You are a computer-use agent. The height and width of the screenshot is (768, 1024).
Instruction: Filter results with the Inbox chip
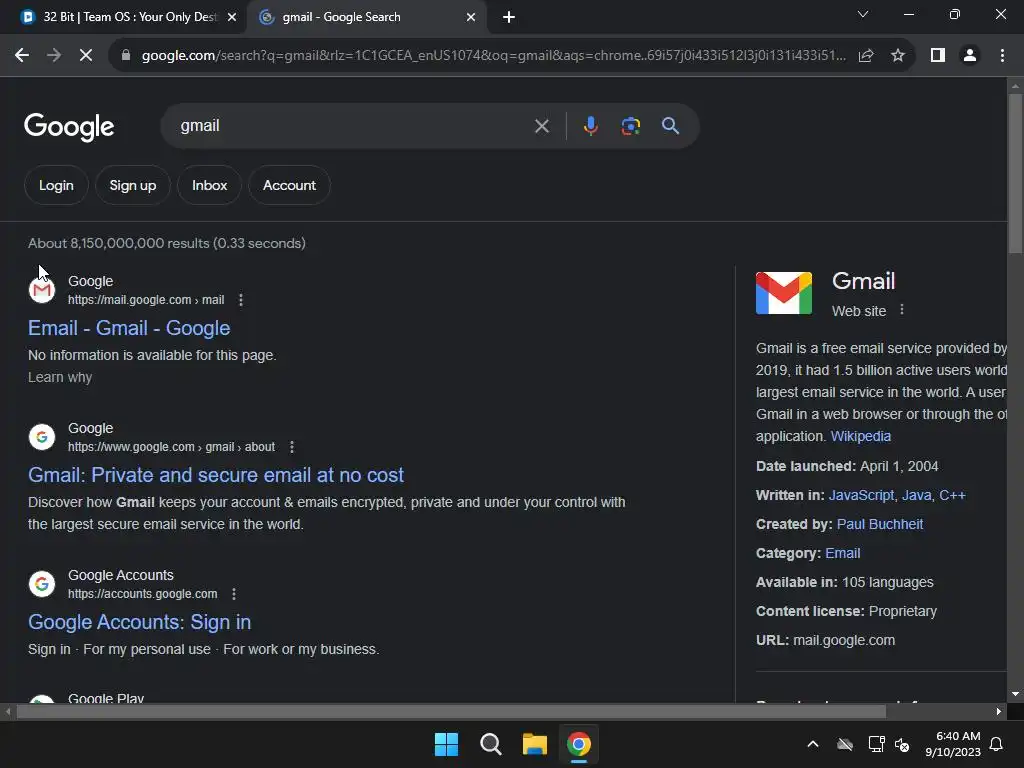210,185
